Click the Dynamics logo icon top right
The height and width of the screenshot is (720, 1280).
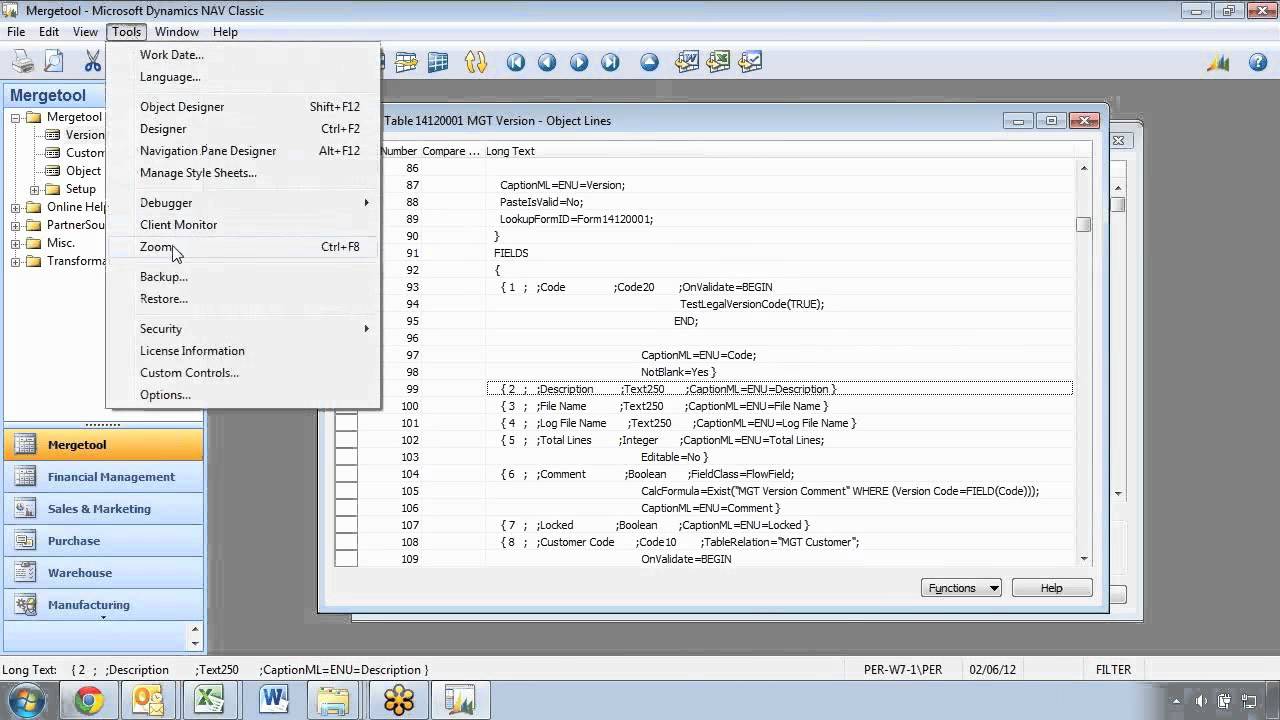tap(1218, 62)
